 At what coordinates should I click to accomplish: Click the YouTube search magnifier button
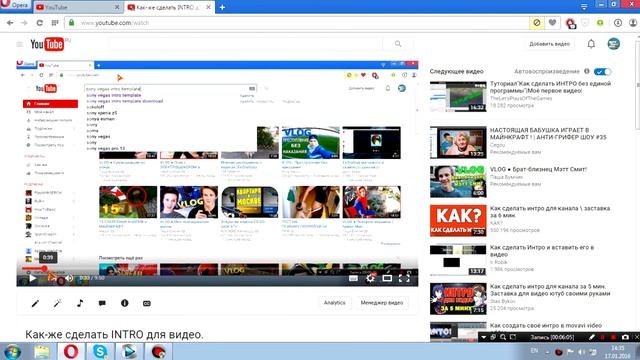pyautogui.click(x=398, y=44)
